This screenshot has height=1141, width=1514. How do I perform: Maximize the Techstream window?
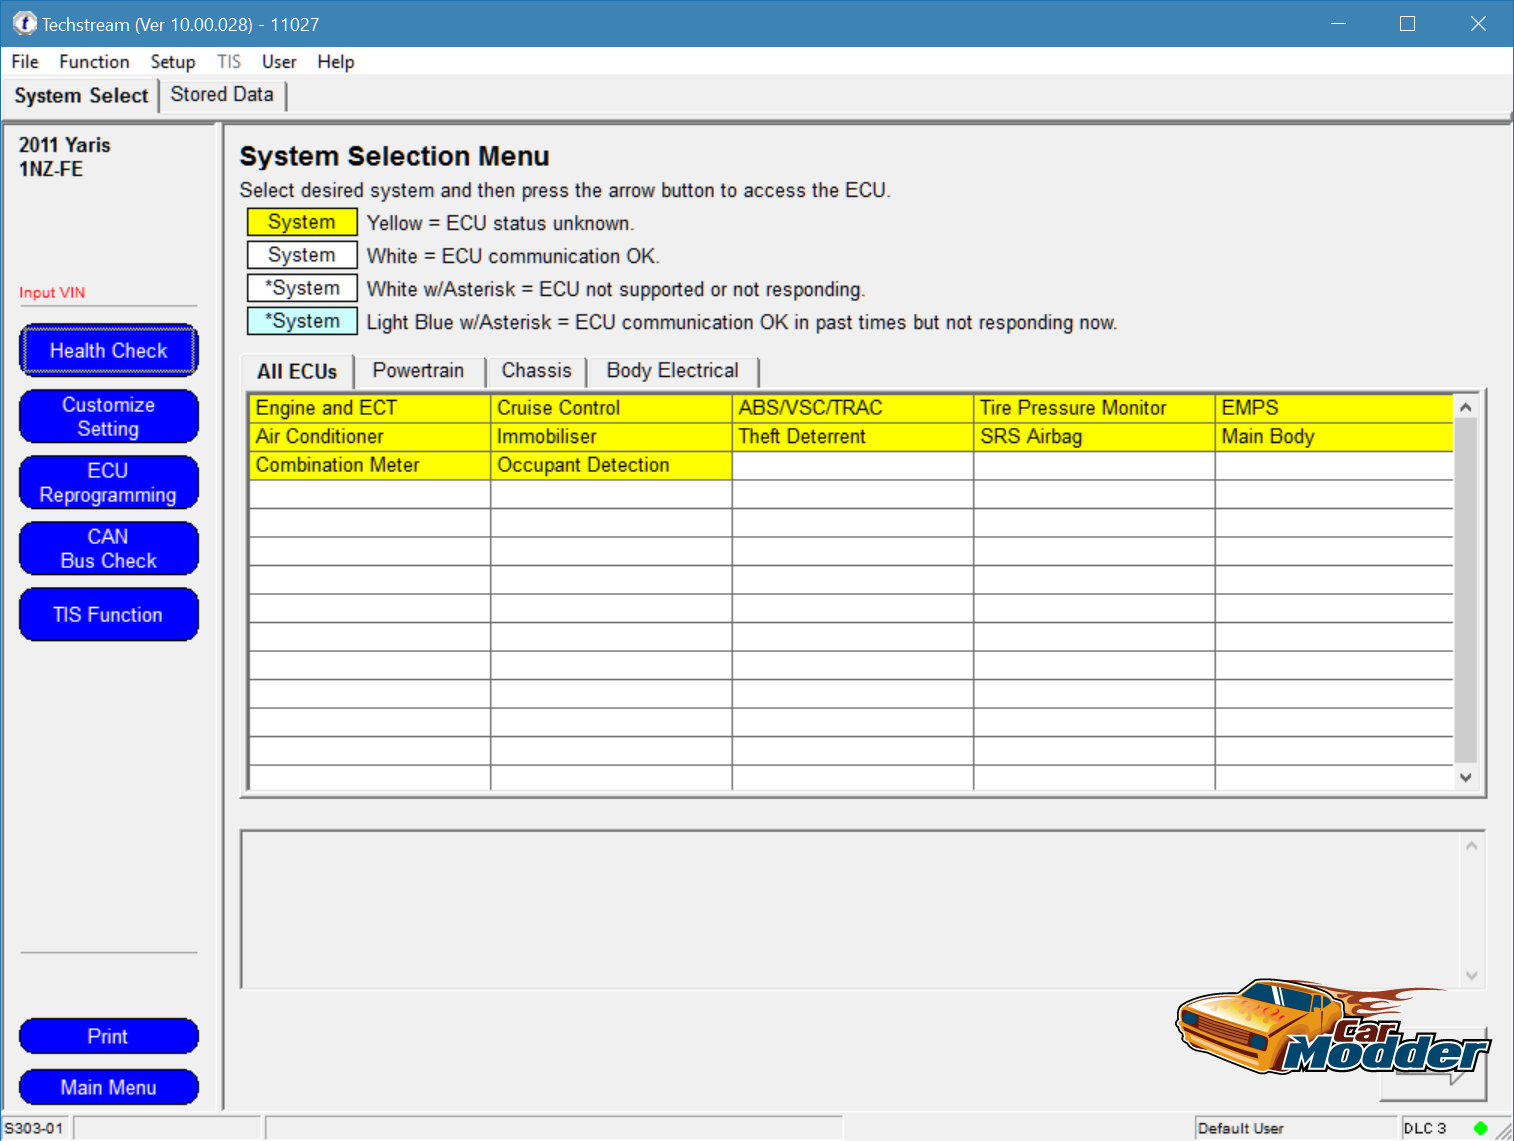tap(1407, 23)
